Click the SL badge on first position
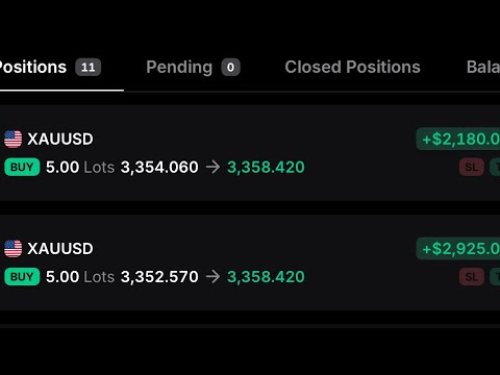This screenshot has width=500, height=375. tap(471, 167)
